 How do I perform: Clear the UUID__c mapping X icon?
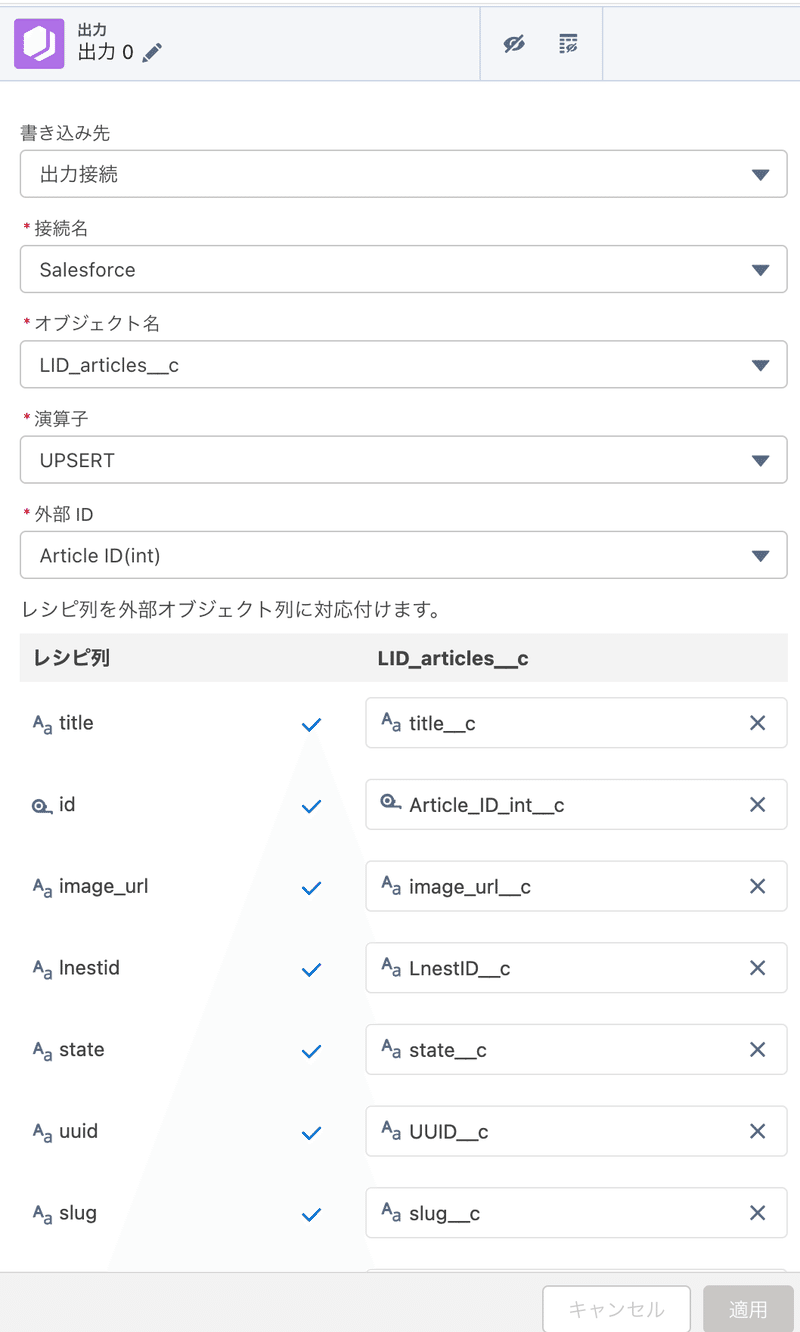coord(757,1132)
